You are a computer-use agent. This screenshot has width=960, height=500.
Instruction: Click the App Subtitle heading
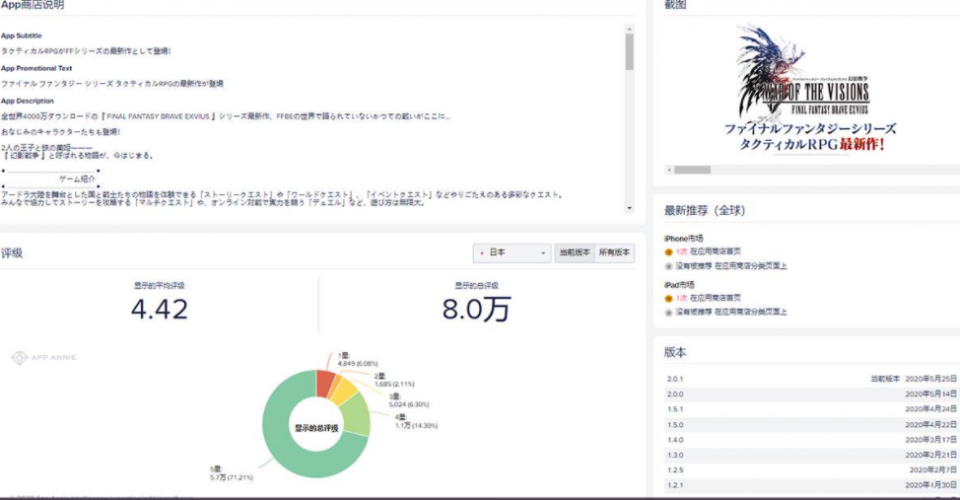point(21,35)
